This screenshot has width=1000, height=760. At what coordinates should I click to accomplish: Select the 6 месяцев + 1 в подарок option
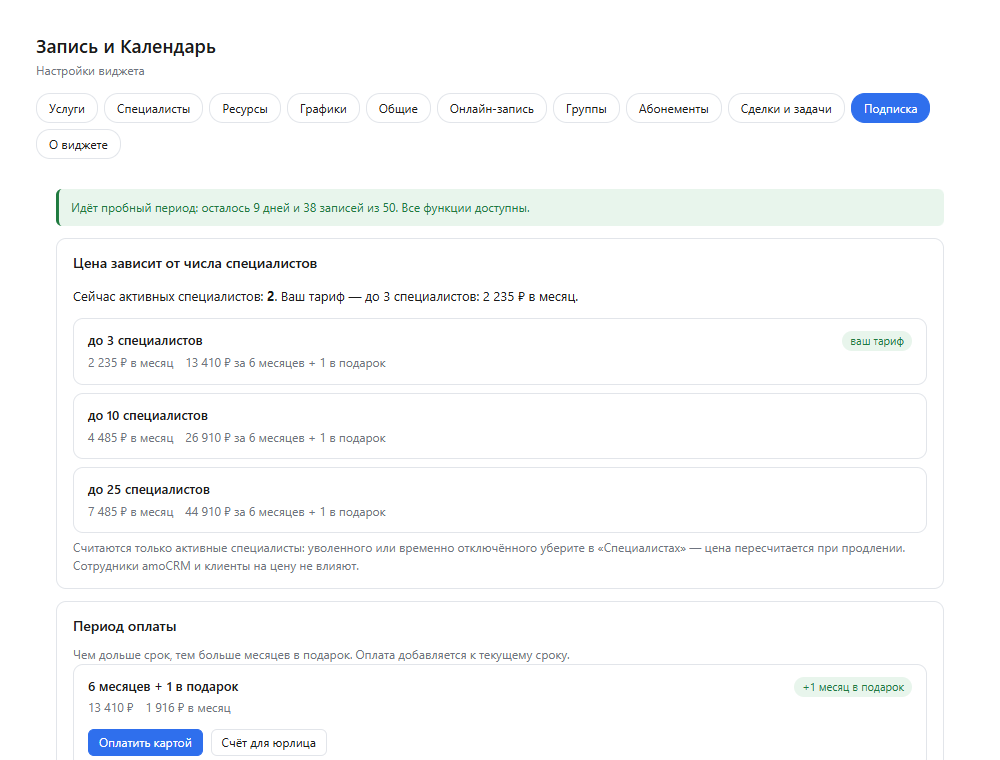163,687
